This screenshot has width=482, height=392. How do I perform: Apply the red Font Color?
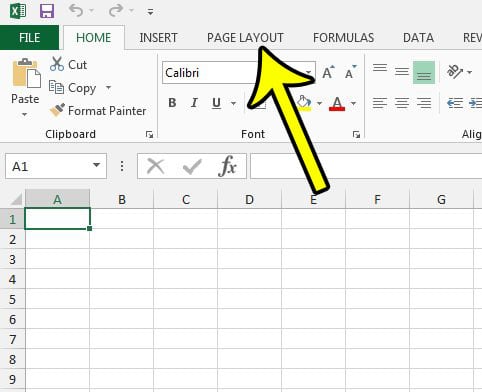coord(337,103)
